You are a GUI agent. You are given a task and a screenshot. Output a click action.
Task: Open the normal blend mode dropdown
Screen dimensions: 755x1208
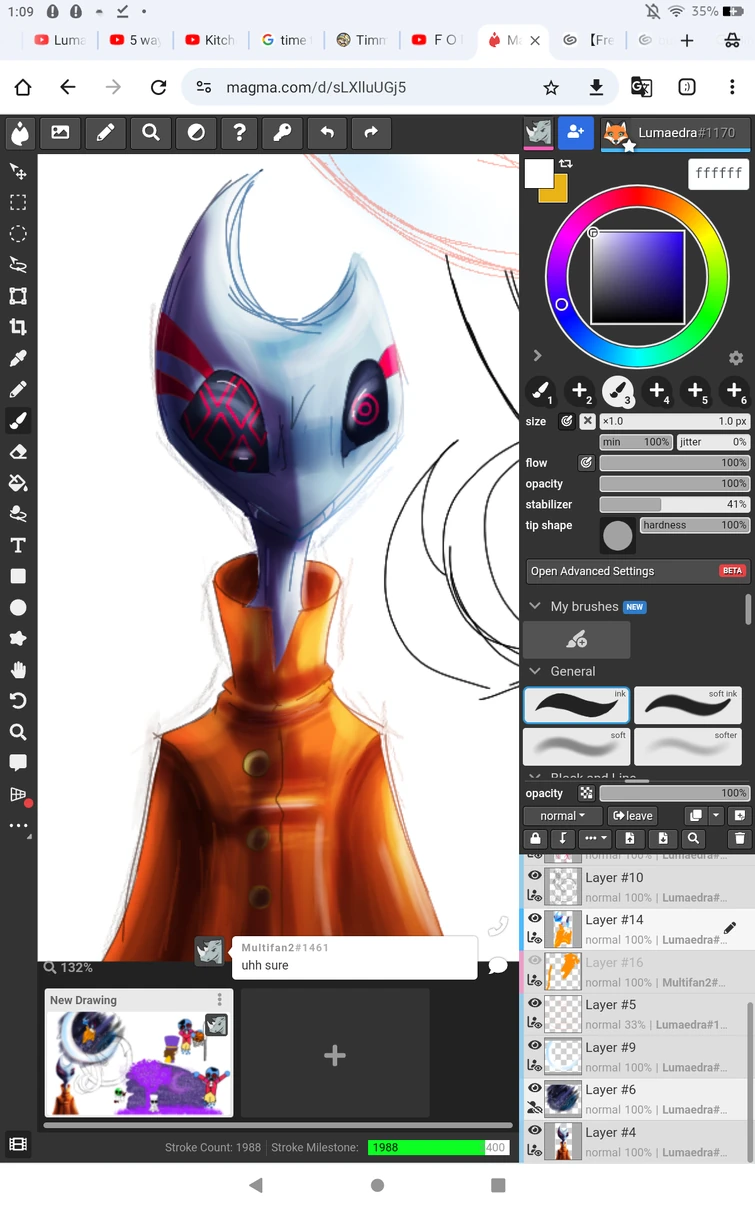pyautogui.click(x=563, y=816)
